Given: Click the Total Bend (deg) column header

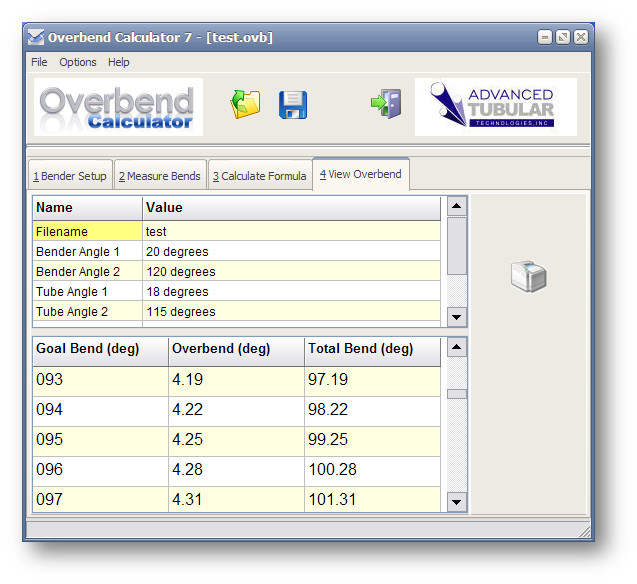Looking at the screenshot, I should (373, 351).
